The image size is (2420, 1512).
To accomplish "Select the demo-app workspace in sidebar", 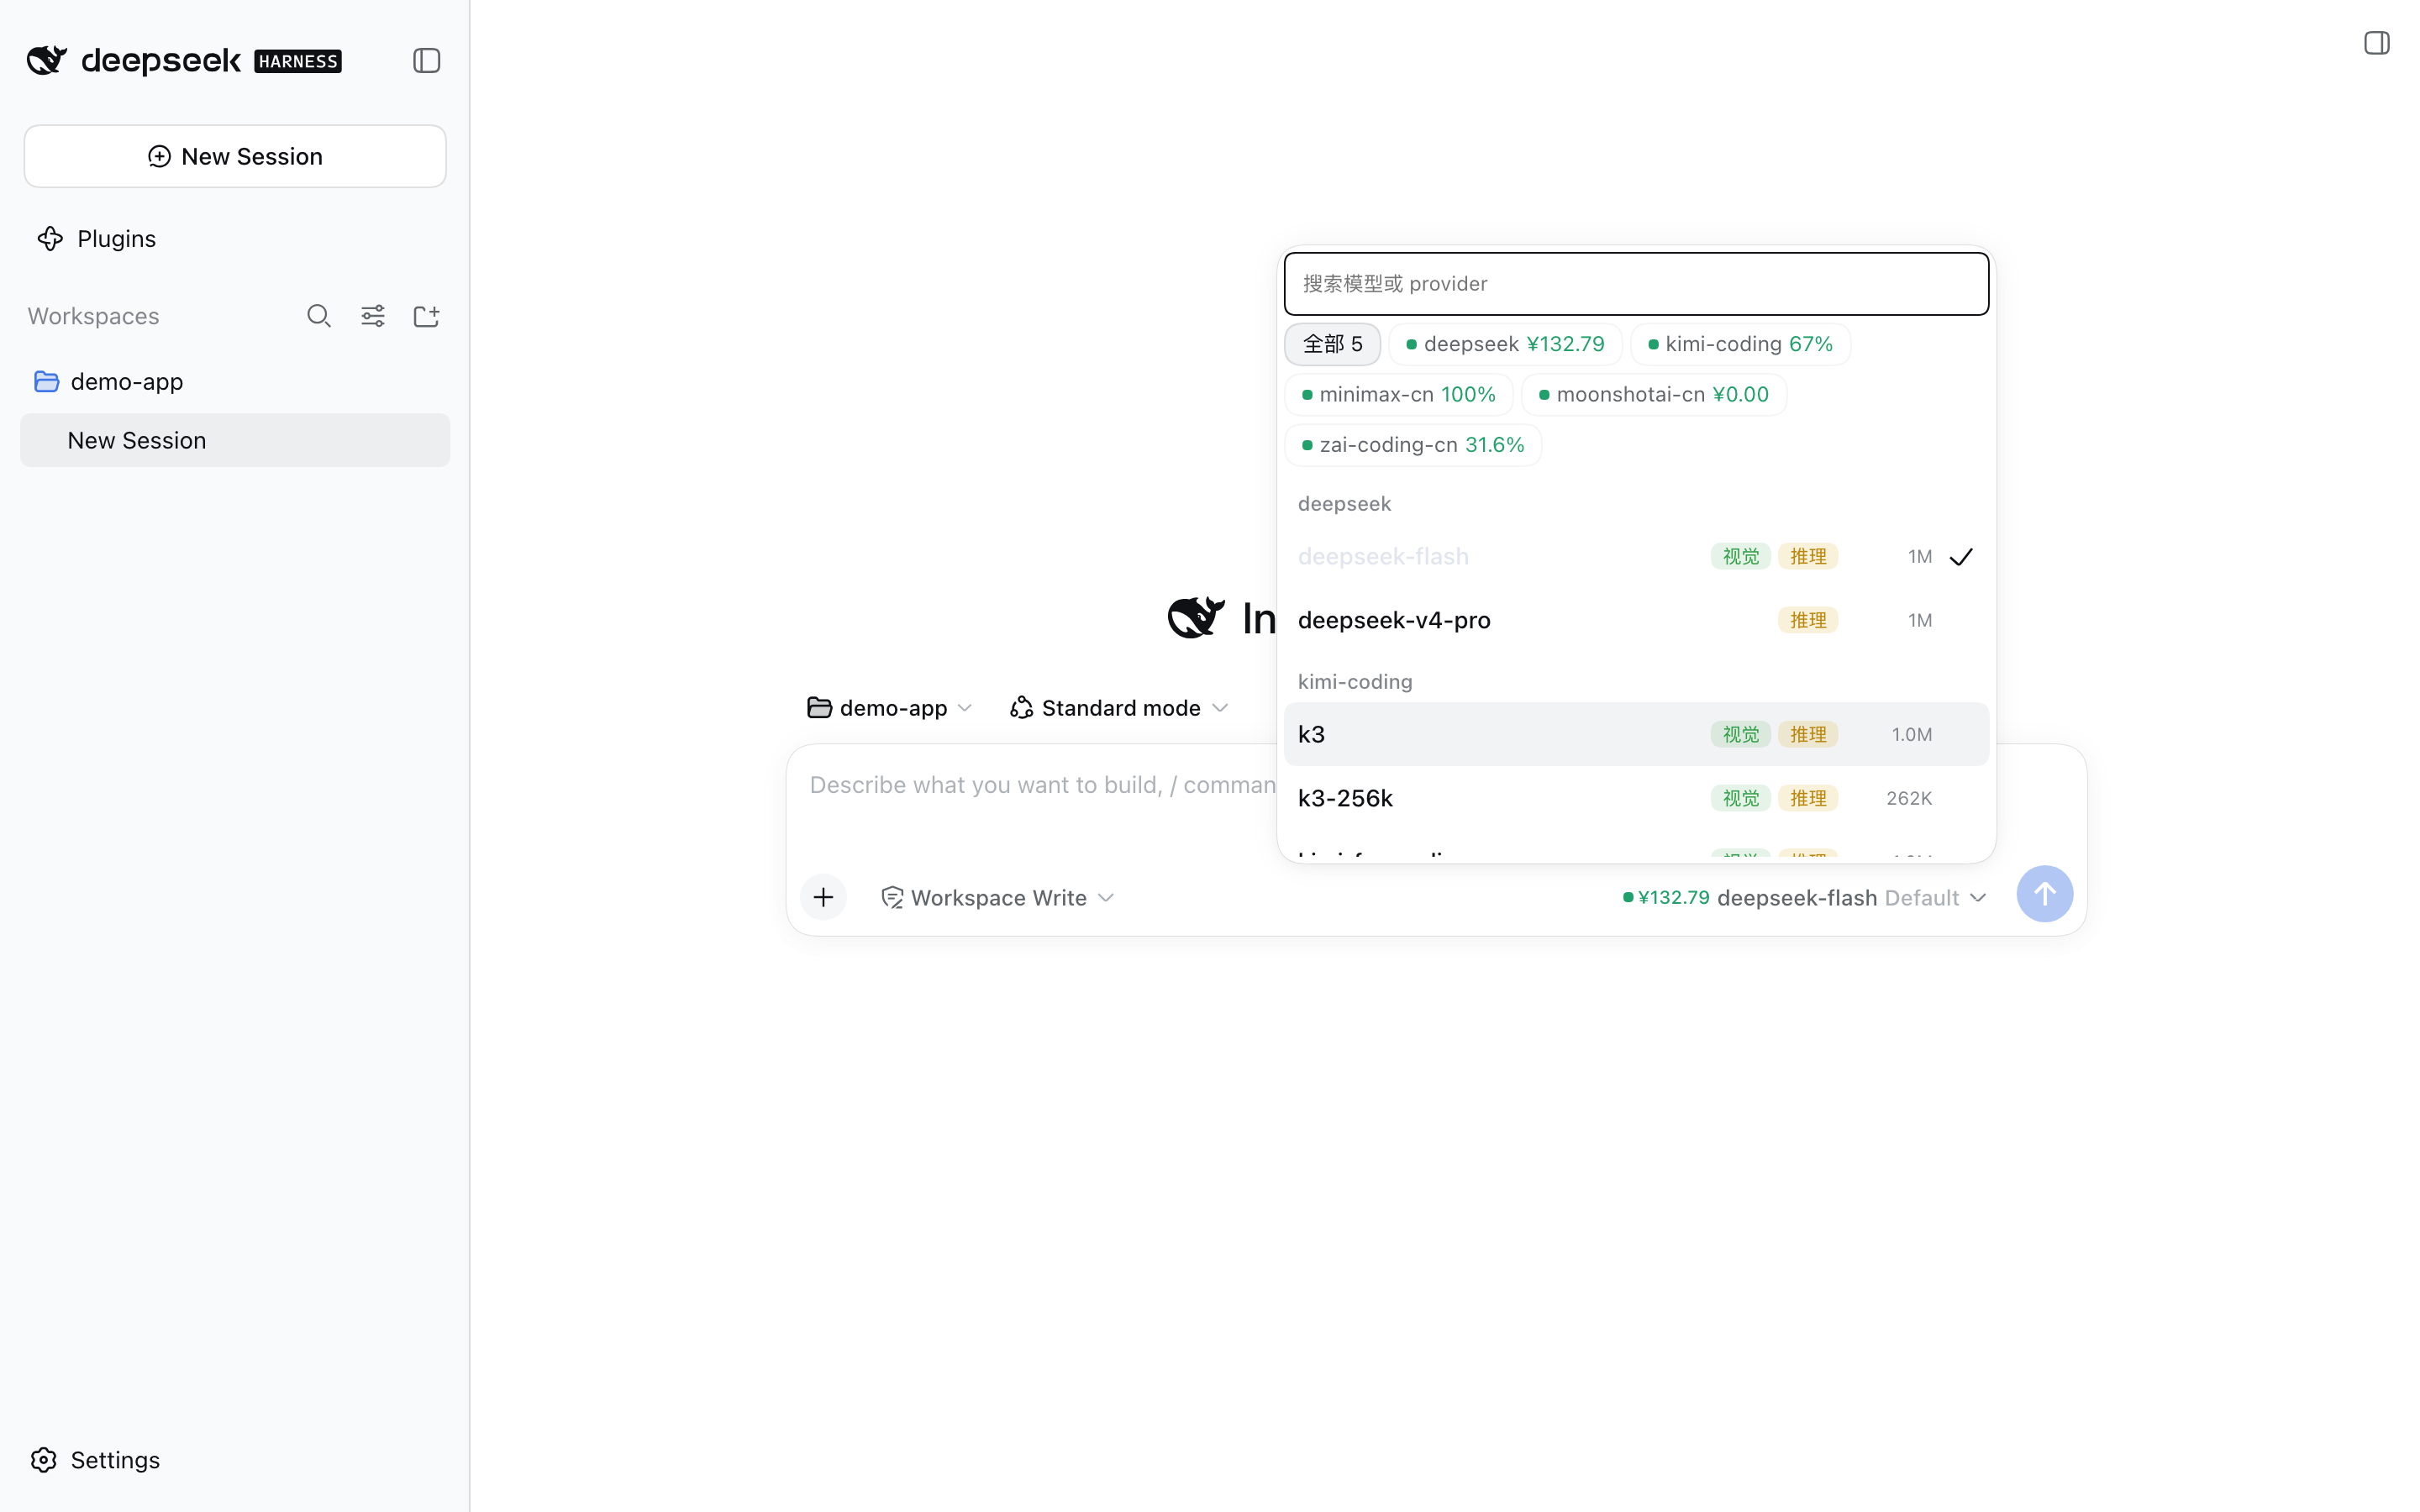I will click(235, 381).
